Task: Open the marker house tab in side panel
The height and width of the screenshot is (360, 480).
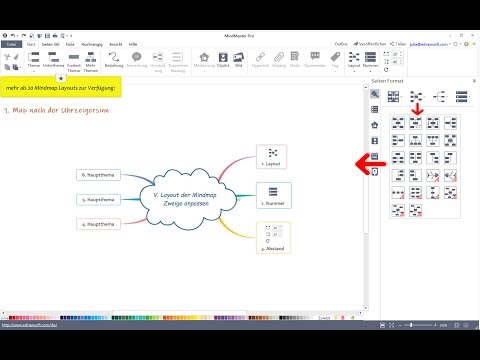Action: (x=375, y=125)
